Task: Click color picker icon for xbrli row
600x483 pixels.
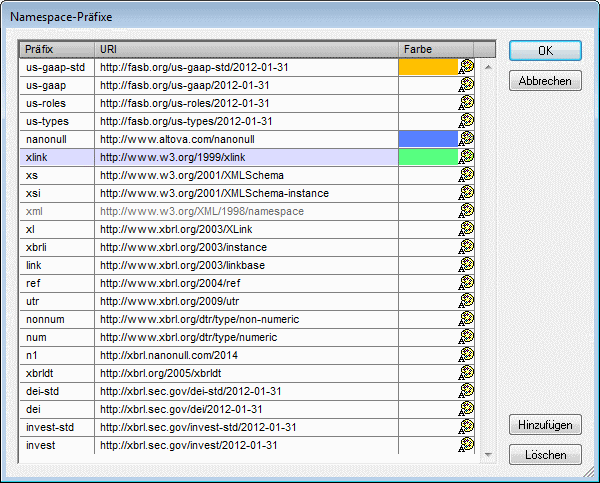Action: coord(465,247)
